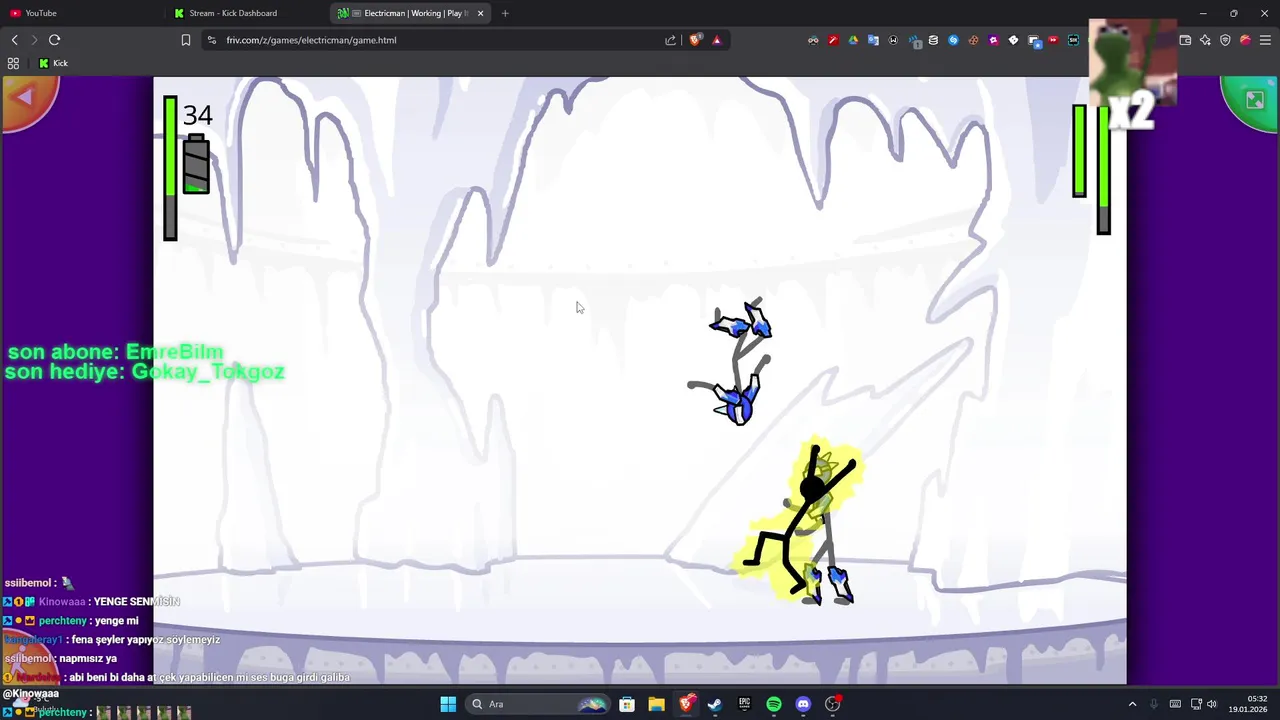
Task: Expand the system tray hidden icons chevron
Action: pos(1132,704)
